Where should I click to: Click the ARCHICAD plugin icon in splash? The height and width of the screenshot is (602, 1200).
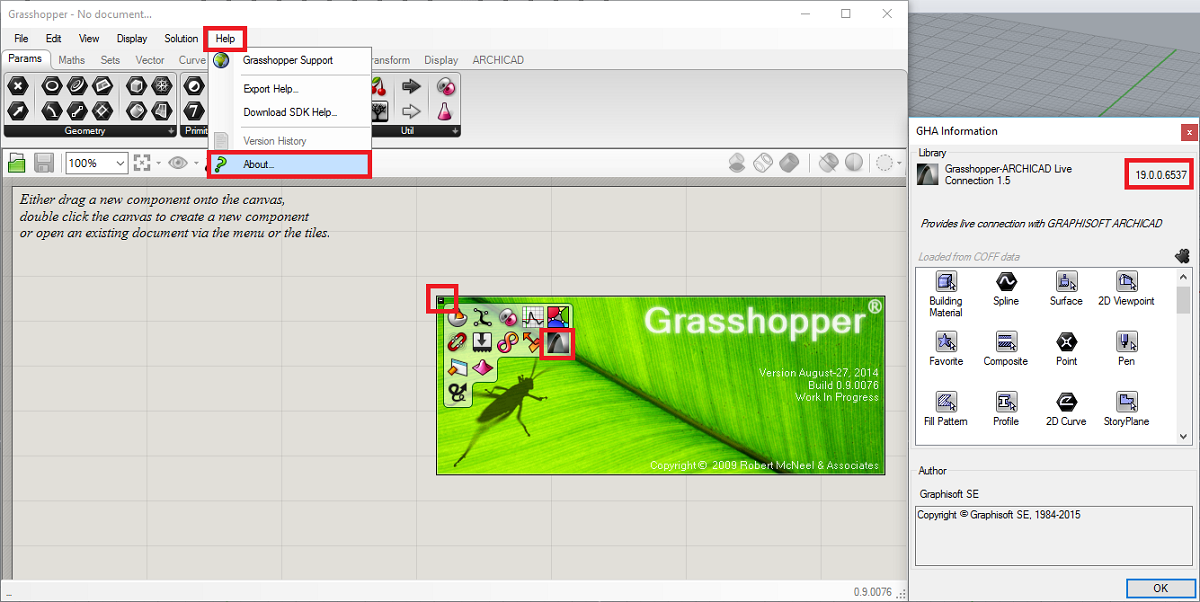pos(557,343)
